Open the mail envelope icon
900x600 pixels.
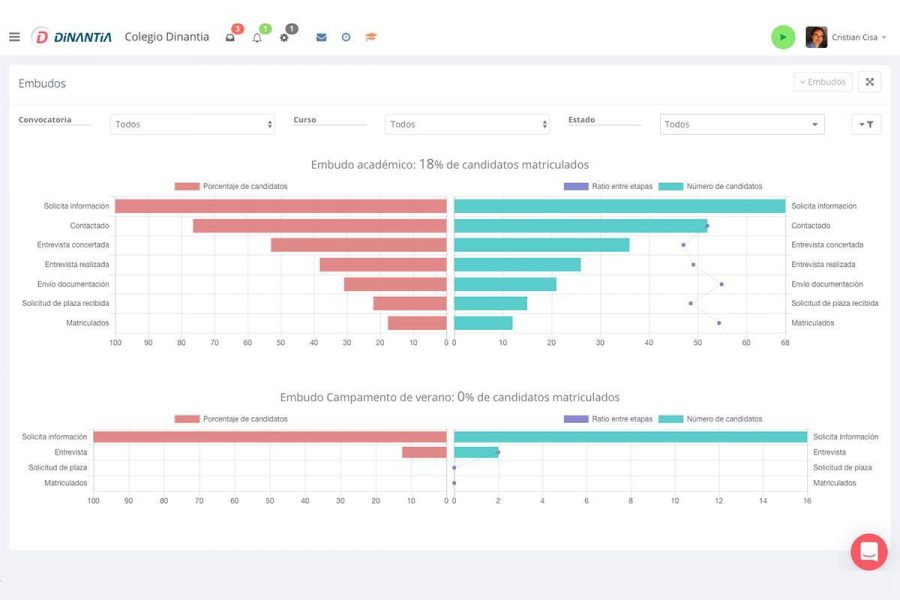(321, 37)
